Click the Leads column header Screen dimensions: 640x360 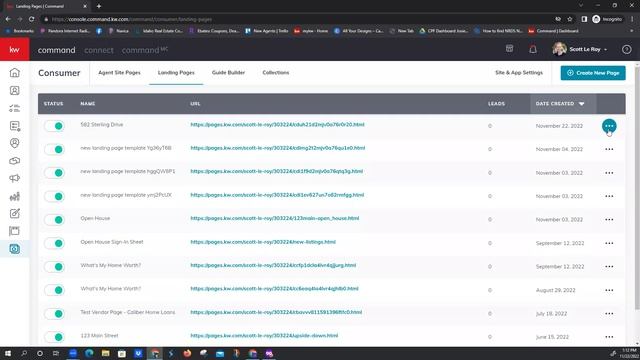496,104
